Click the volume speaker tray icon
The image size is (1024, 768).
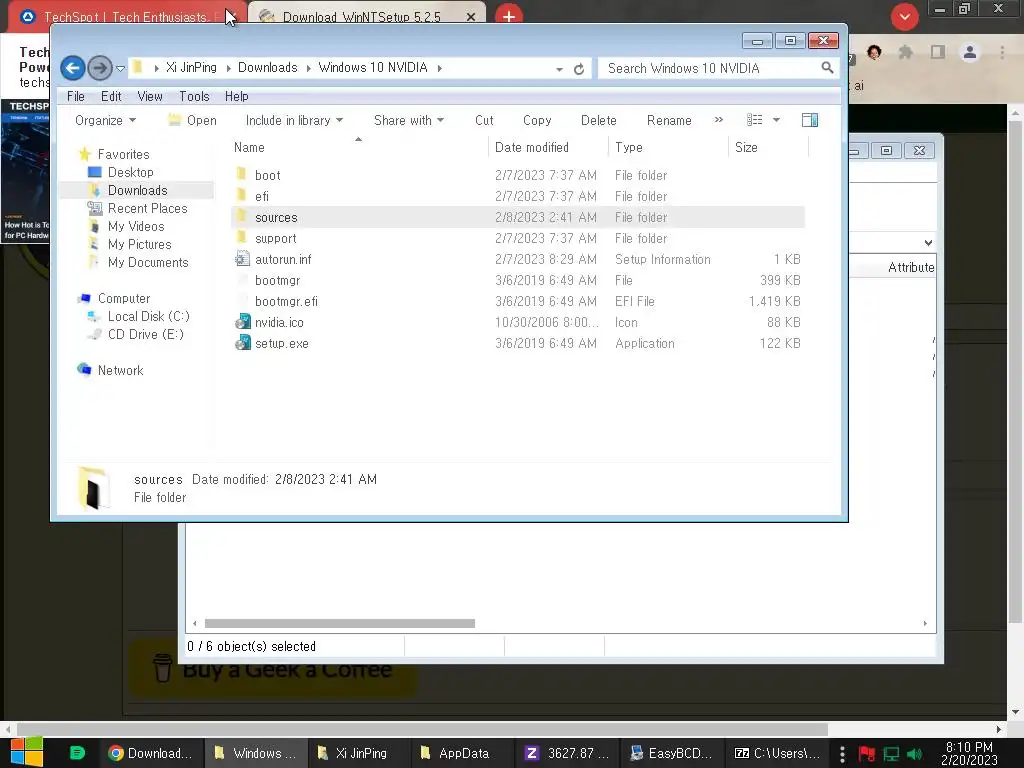tap(914, 754)
